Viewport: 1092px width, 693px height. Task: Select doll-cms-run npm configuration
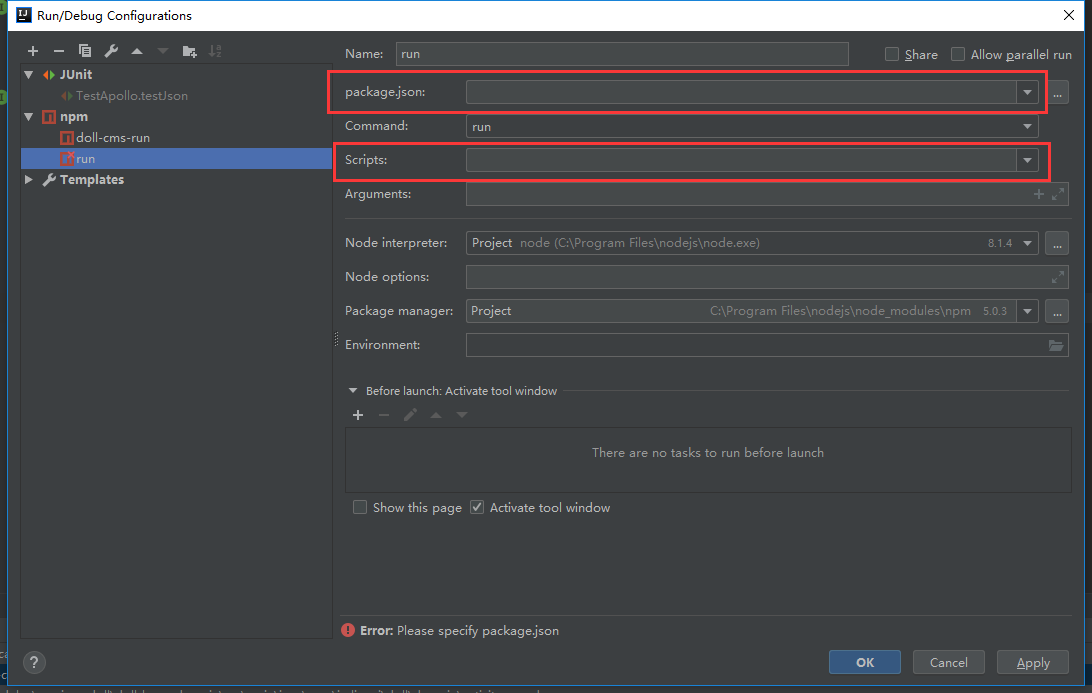pyautogui.click(x=113, y=138)
